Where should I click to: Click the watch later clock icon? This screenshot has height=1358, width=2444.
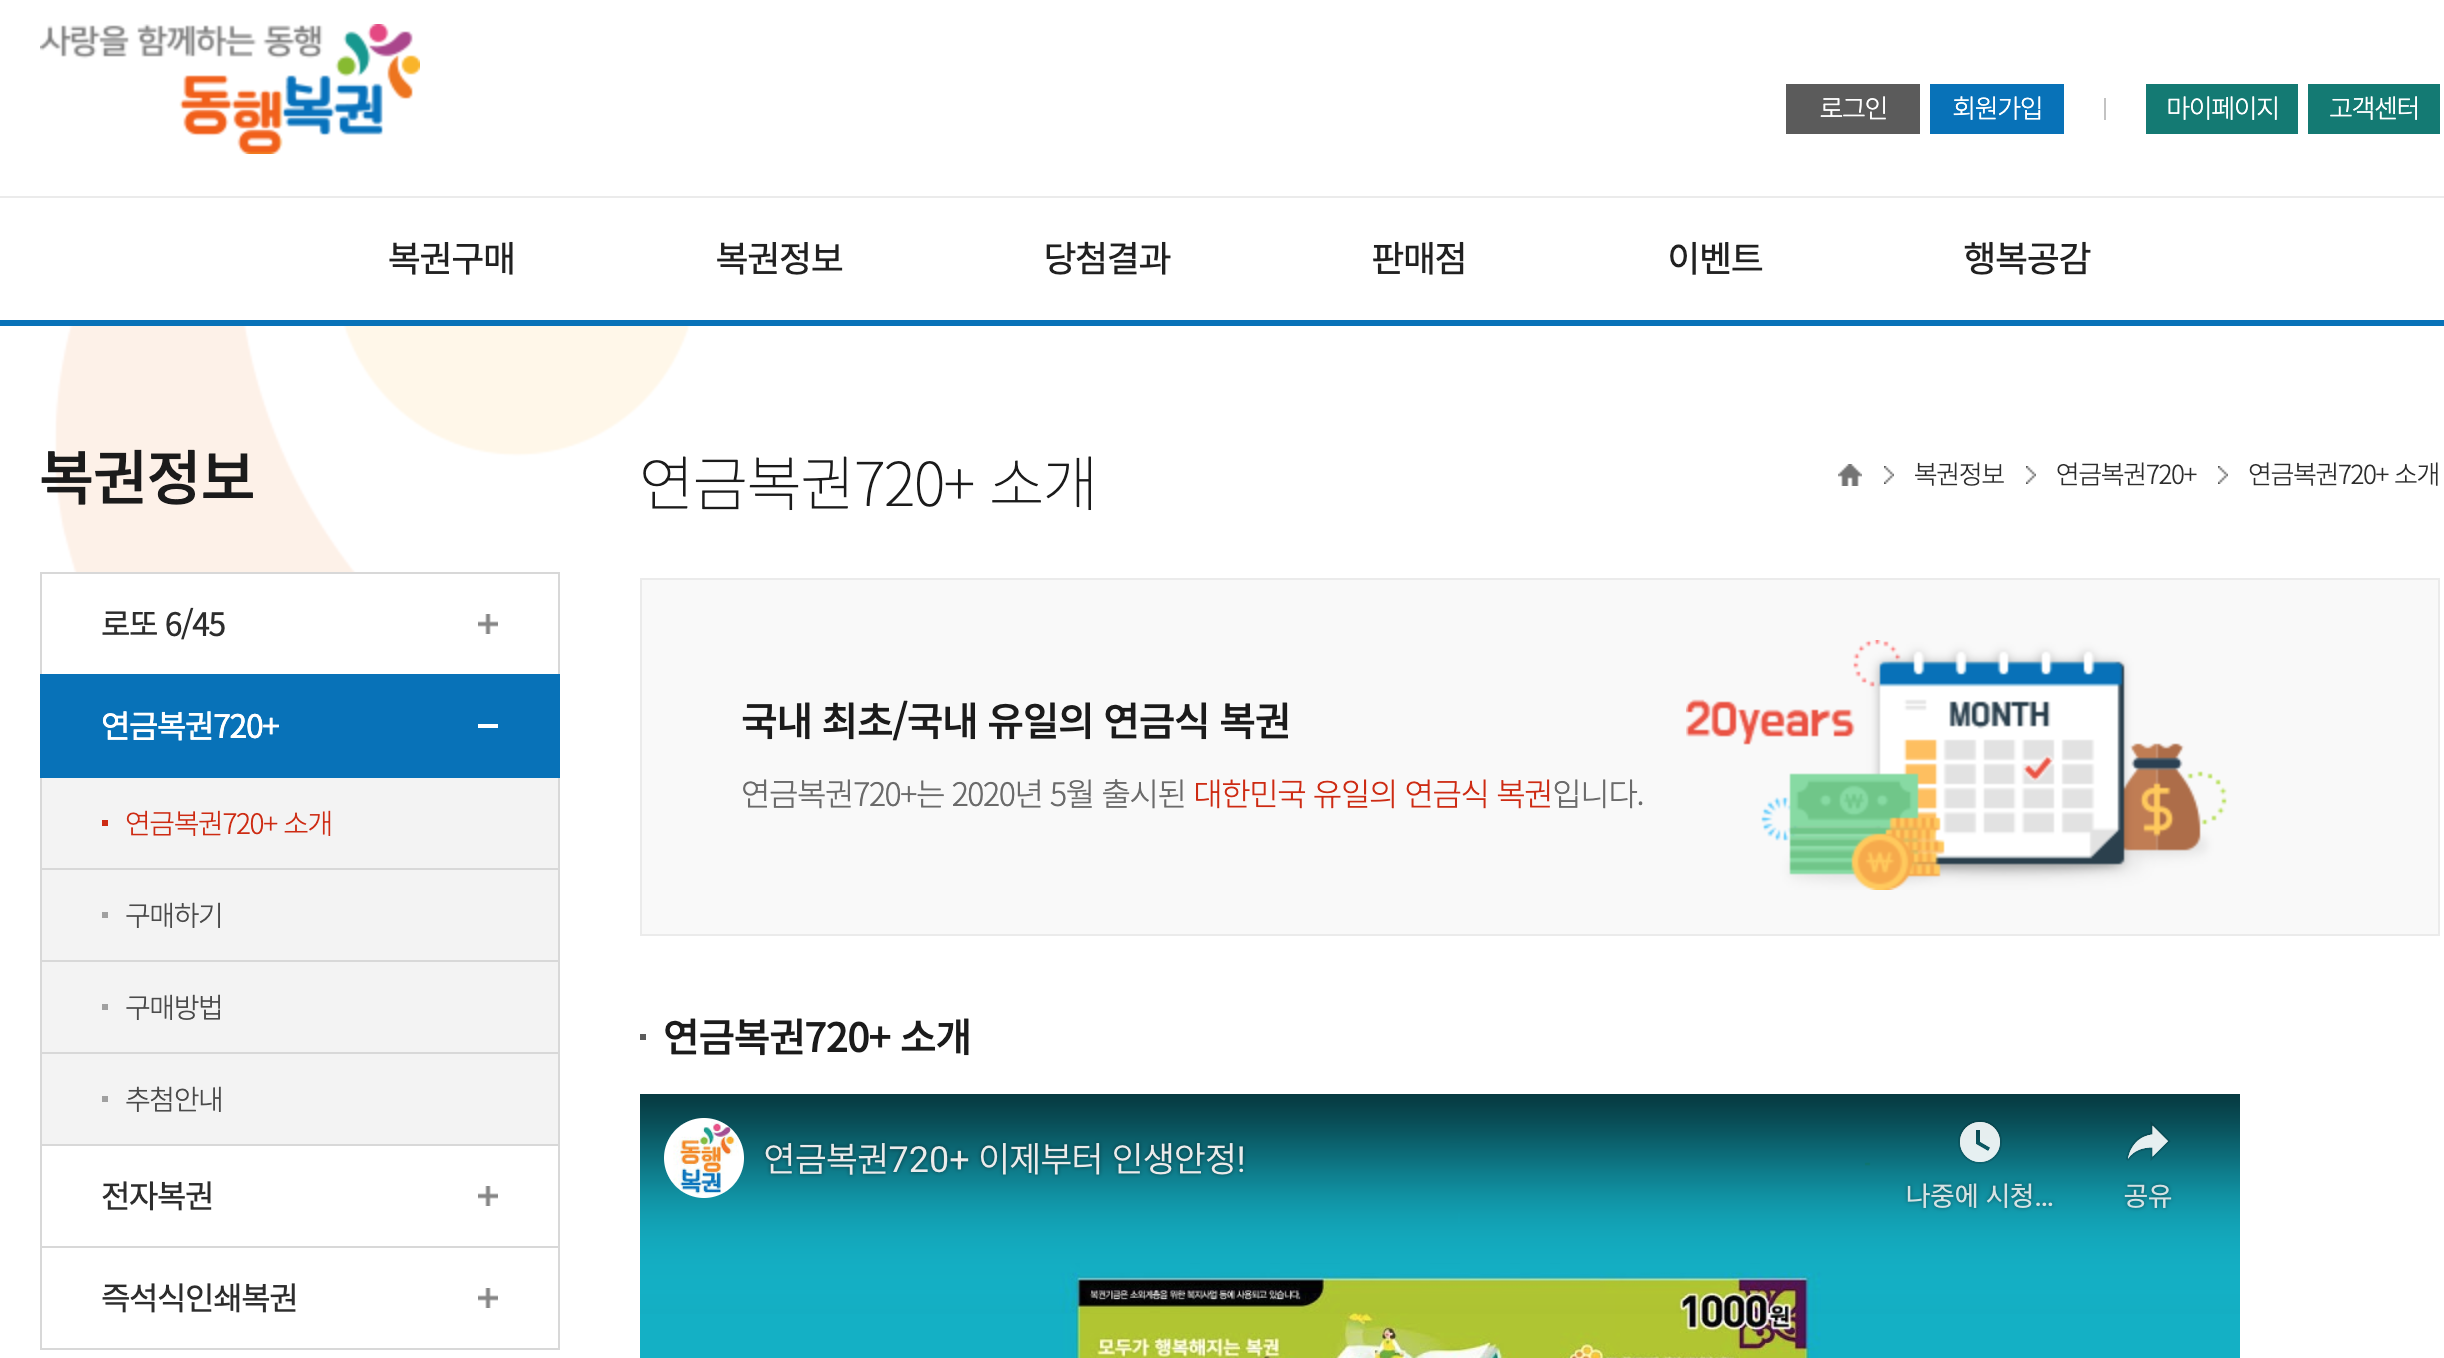tap(1978, 1143)
